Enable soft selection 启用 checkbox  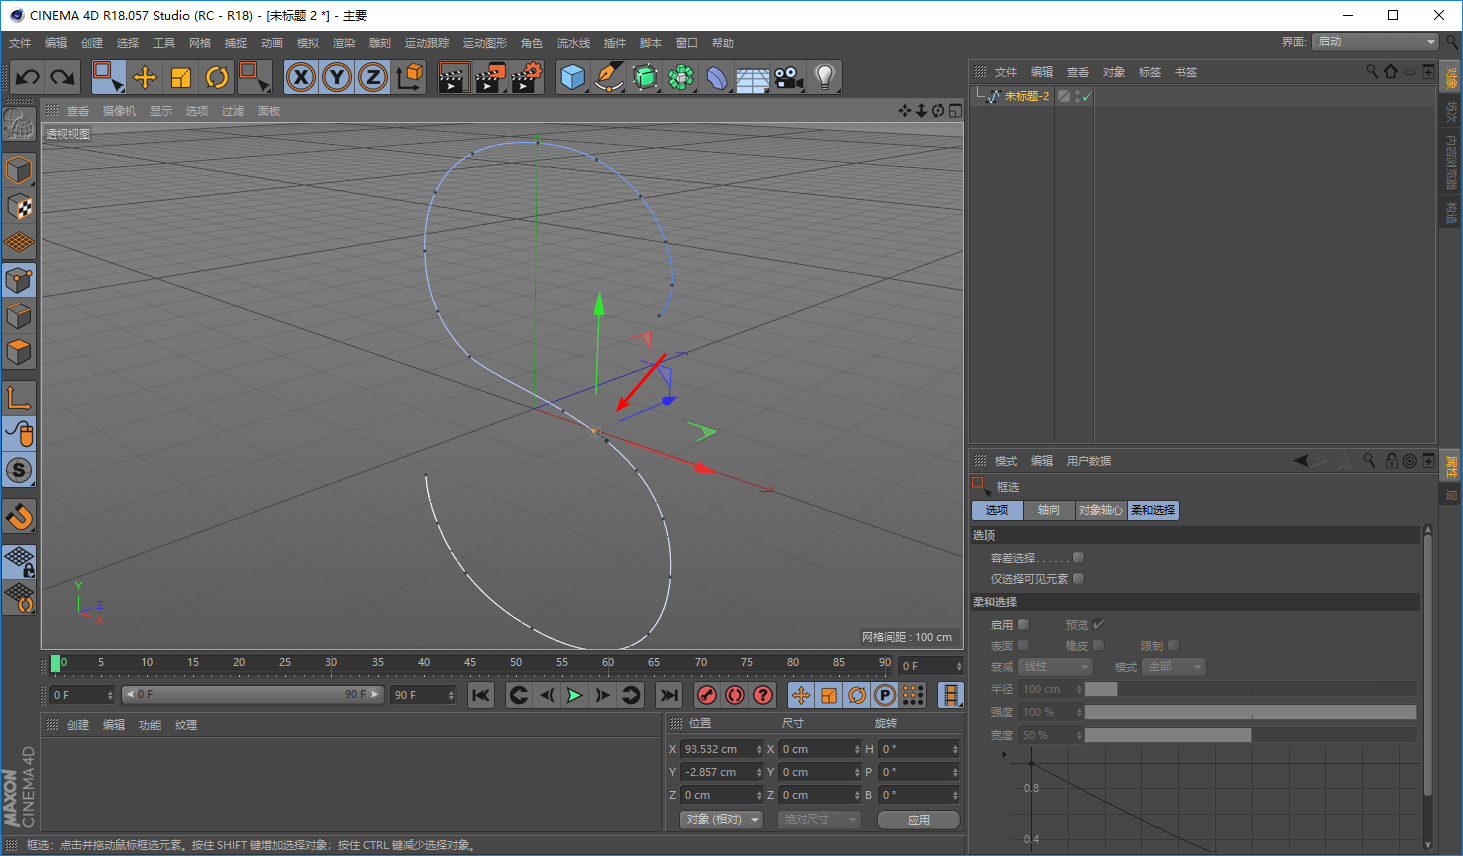[x=1023, y=624]
